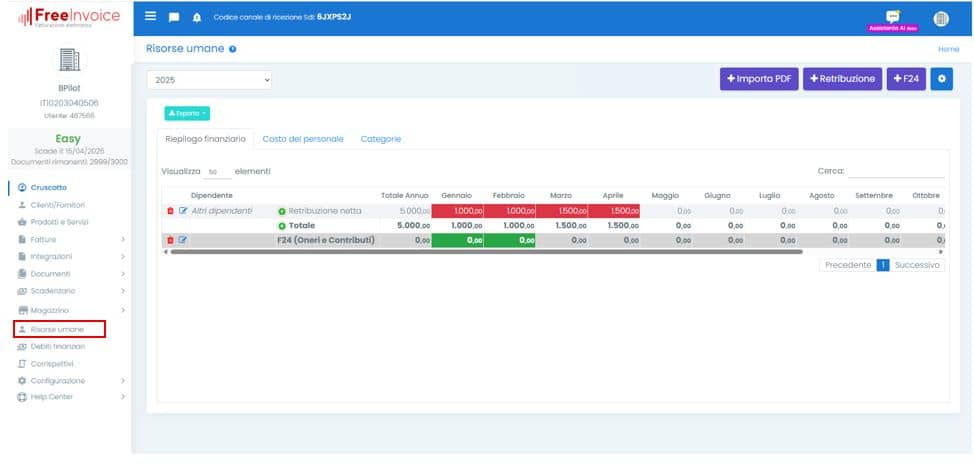Click the scrollbar right arrow of the table
This screenshot has width=974, height=474.
point(941,252)
